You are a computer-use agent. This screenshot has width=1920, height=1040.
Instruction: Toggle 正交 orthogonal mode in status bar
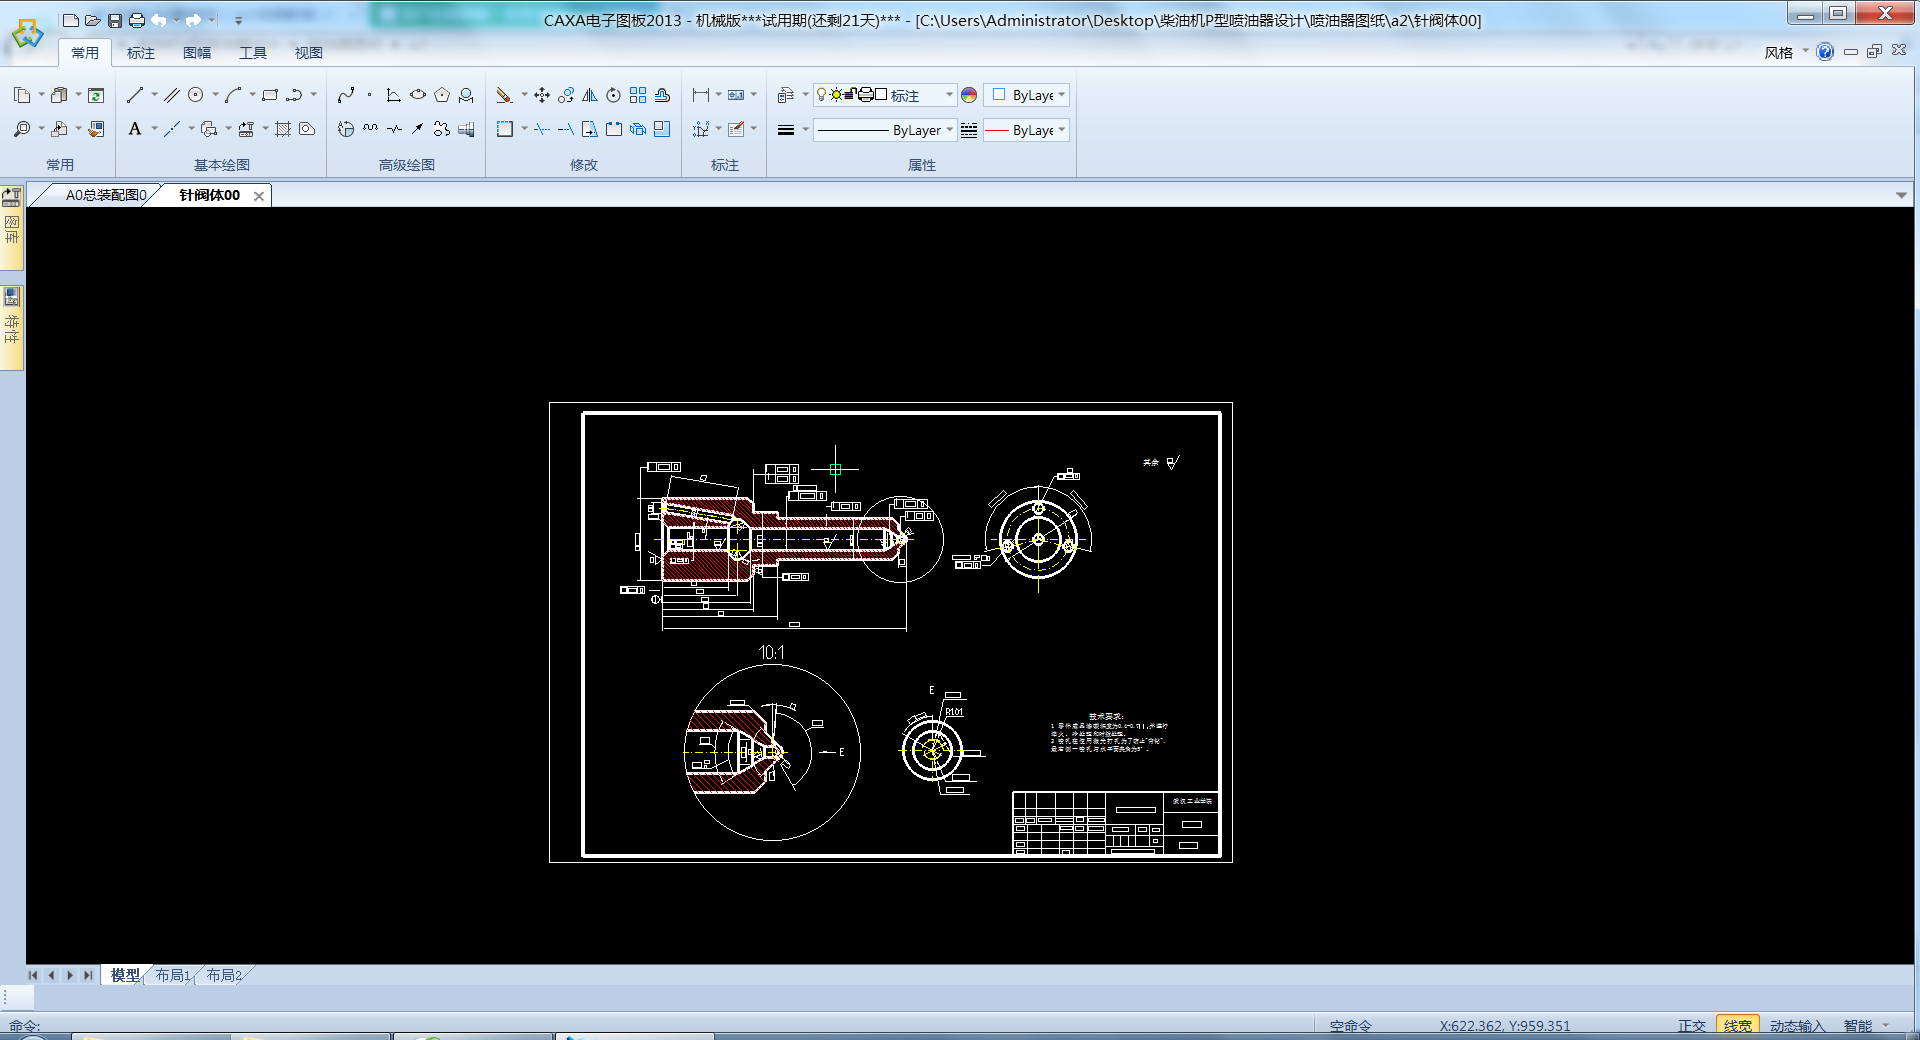pos(1691,1026)
